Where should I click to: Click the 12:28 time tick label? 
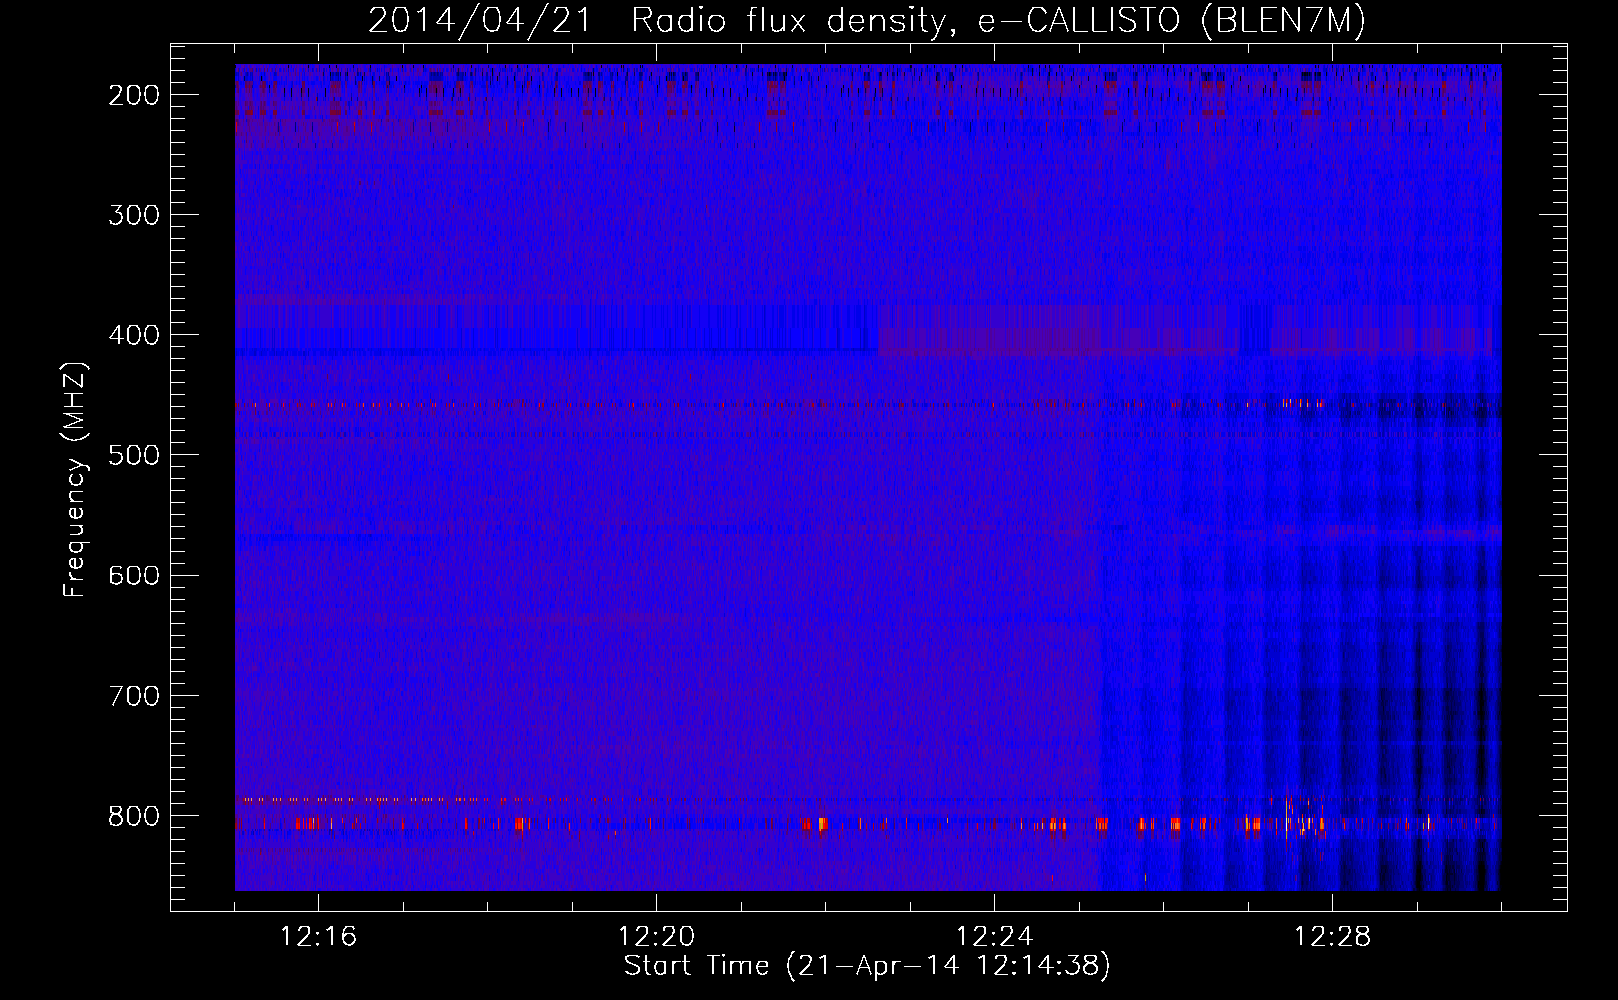pos(1332,937)
